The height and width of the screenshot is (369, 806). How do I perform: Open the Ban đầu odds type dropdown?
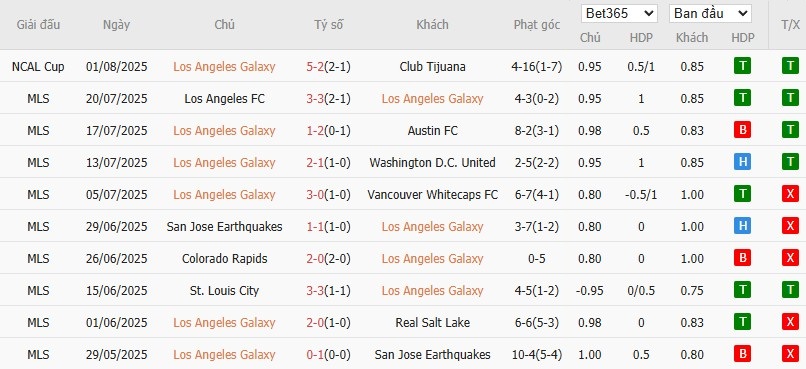(710, 13)
